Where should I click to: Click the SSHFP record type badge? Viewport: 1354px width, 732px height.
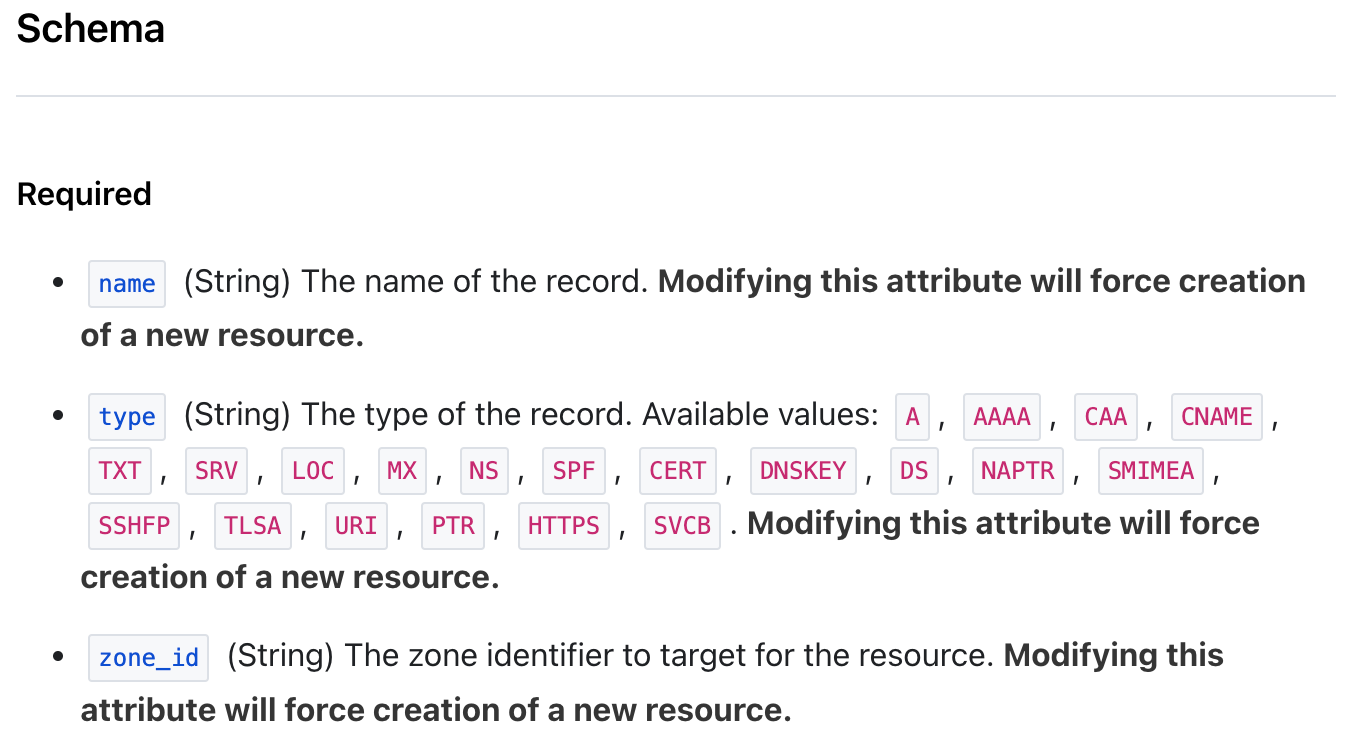pos(134,525)
